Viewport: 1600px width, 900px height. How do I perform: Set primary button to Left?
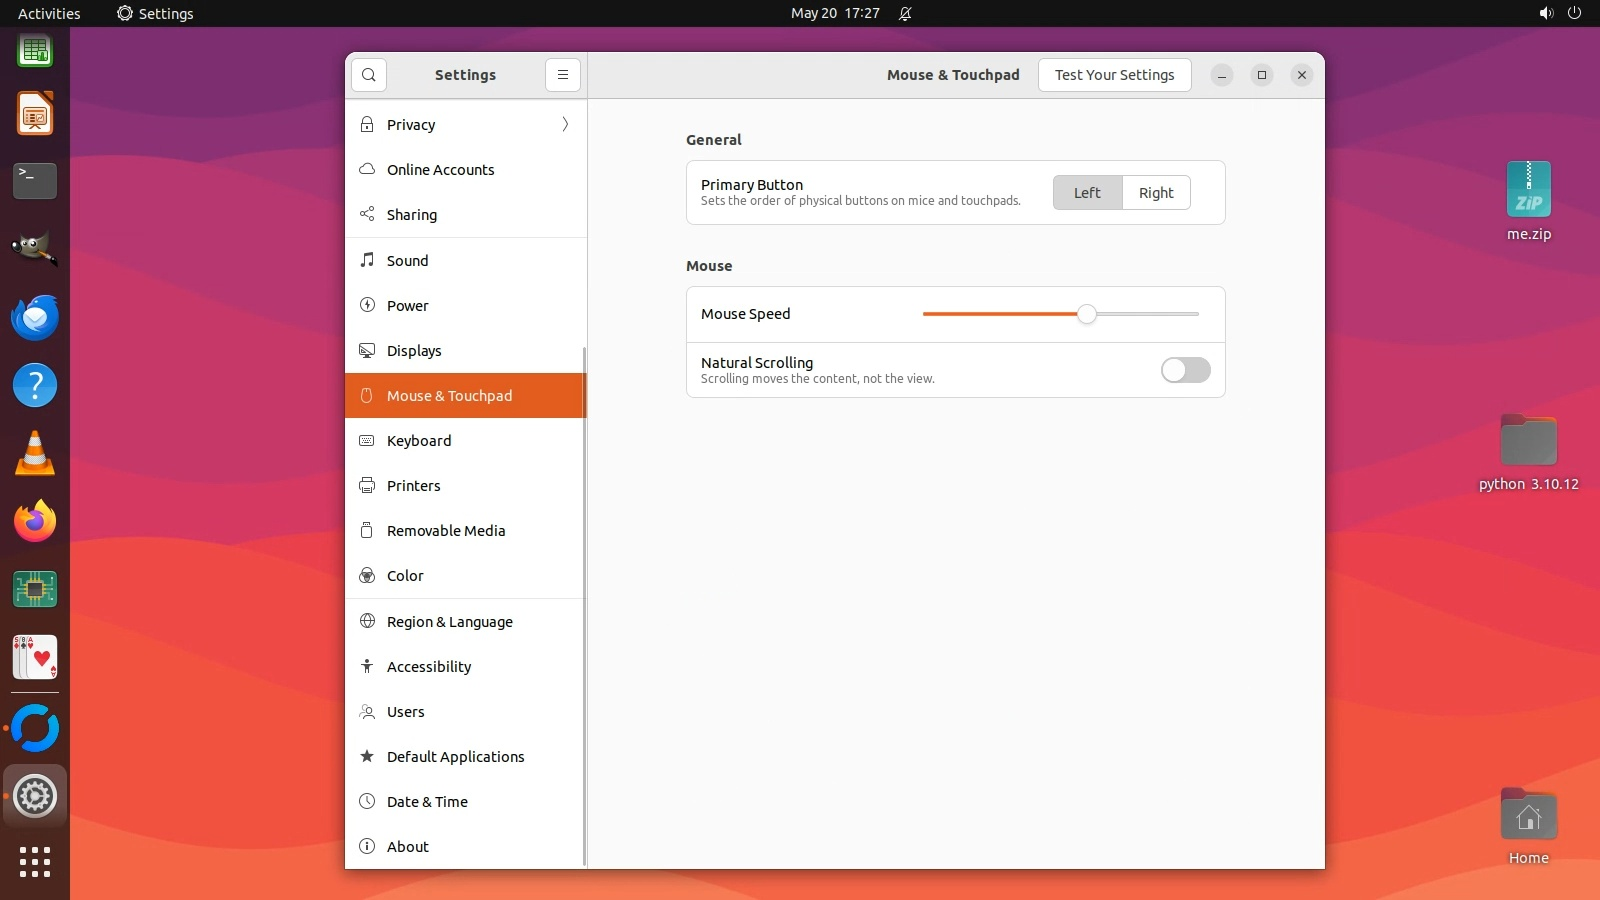(1087, 193)
